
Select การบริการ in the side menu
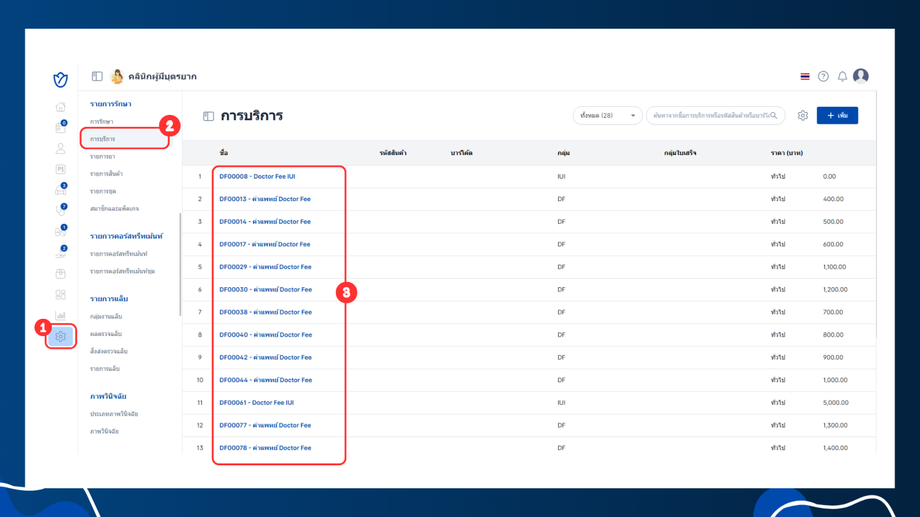[x=103, y=139]
